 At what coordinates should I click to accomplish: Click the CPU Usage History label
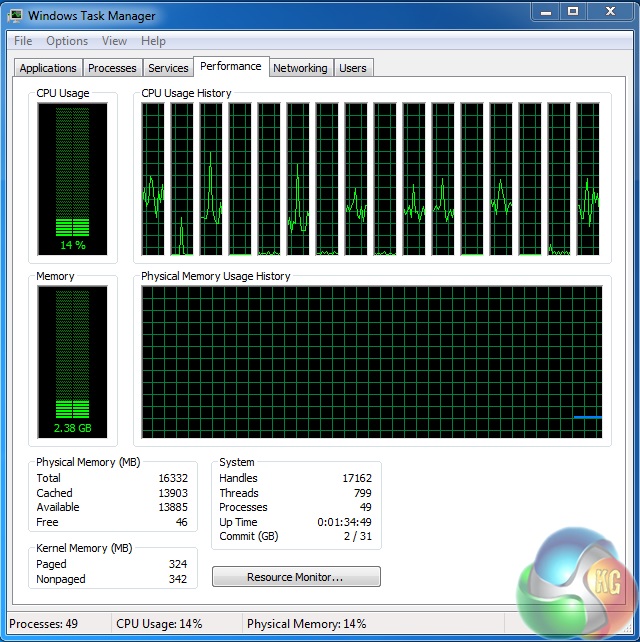click(186, 93)
